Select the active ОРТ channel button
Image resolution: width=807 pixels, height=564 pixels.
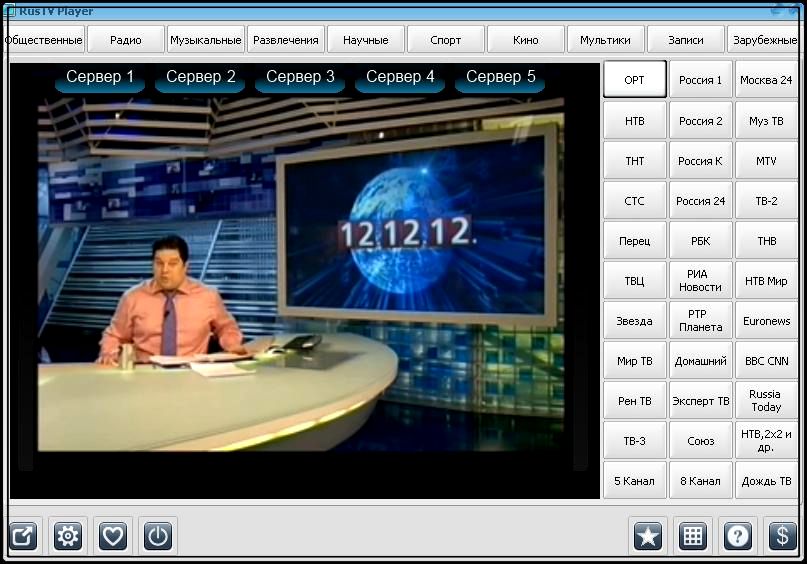click(635, 79)
